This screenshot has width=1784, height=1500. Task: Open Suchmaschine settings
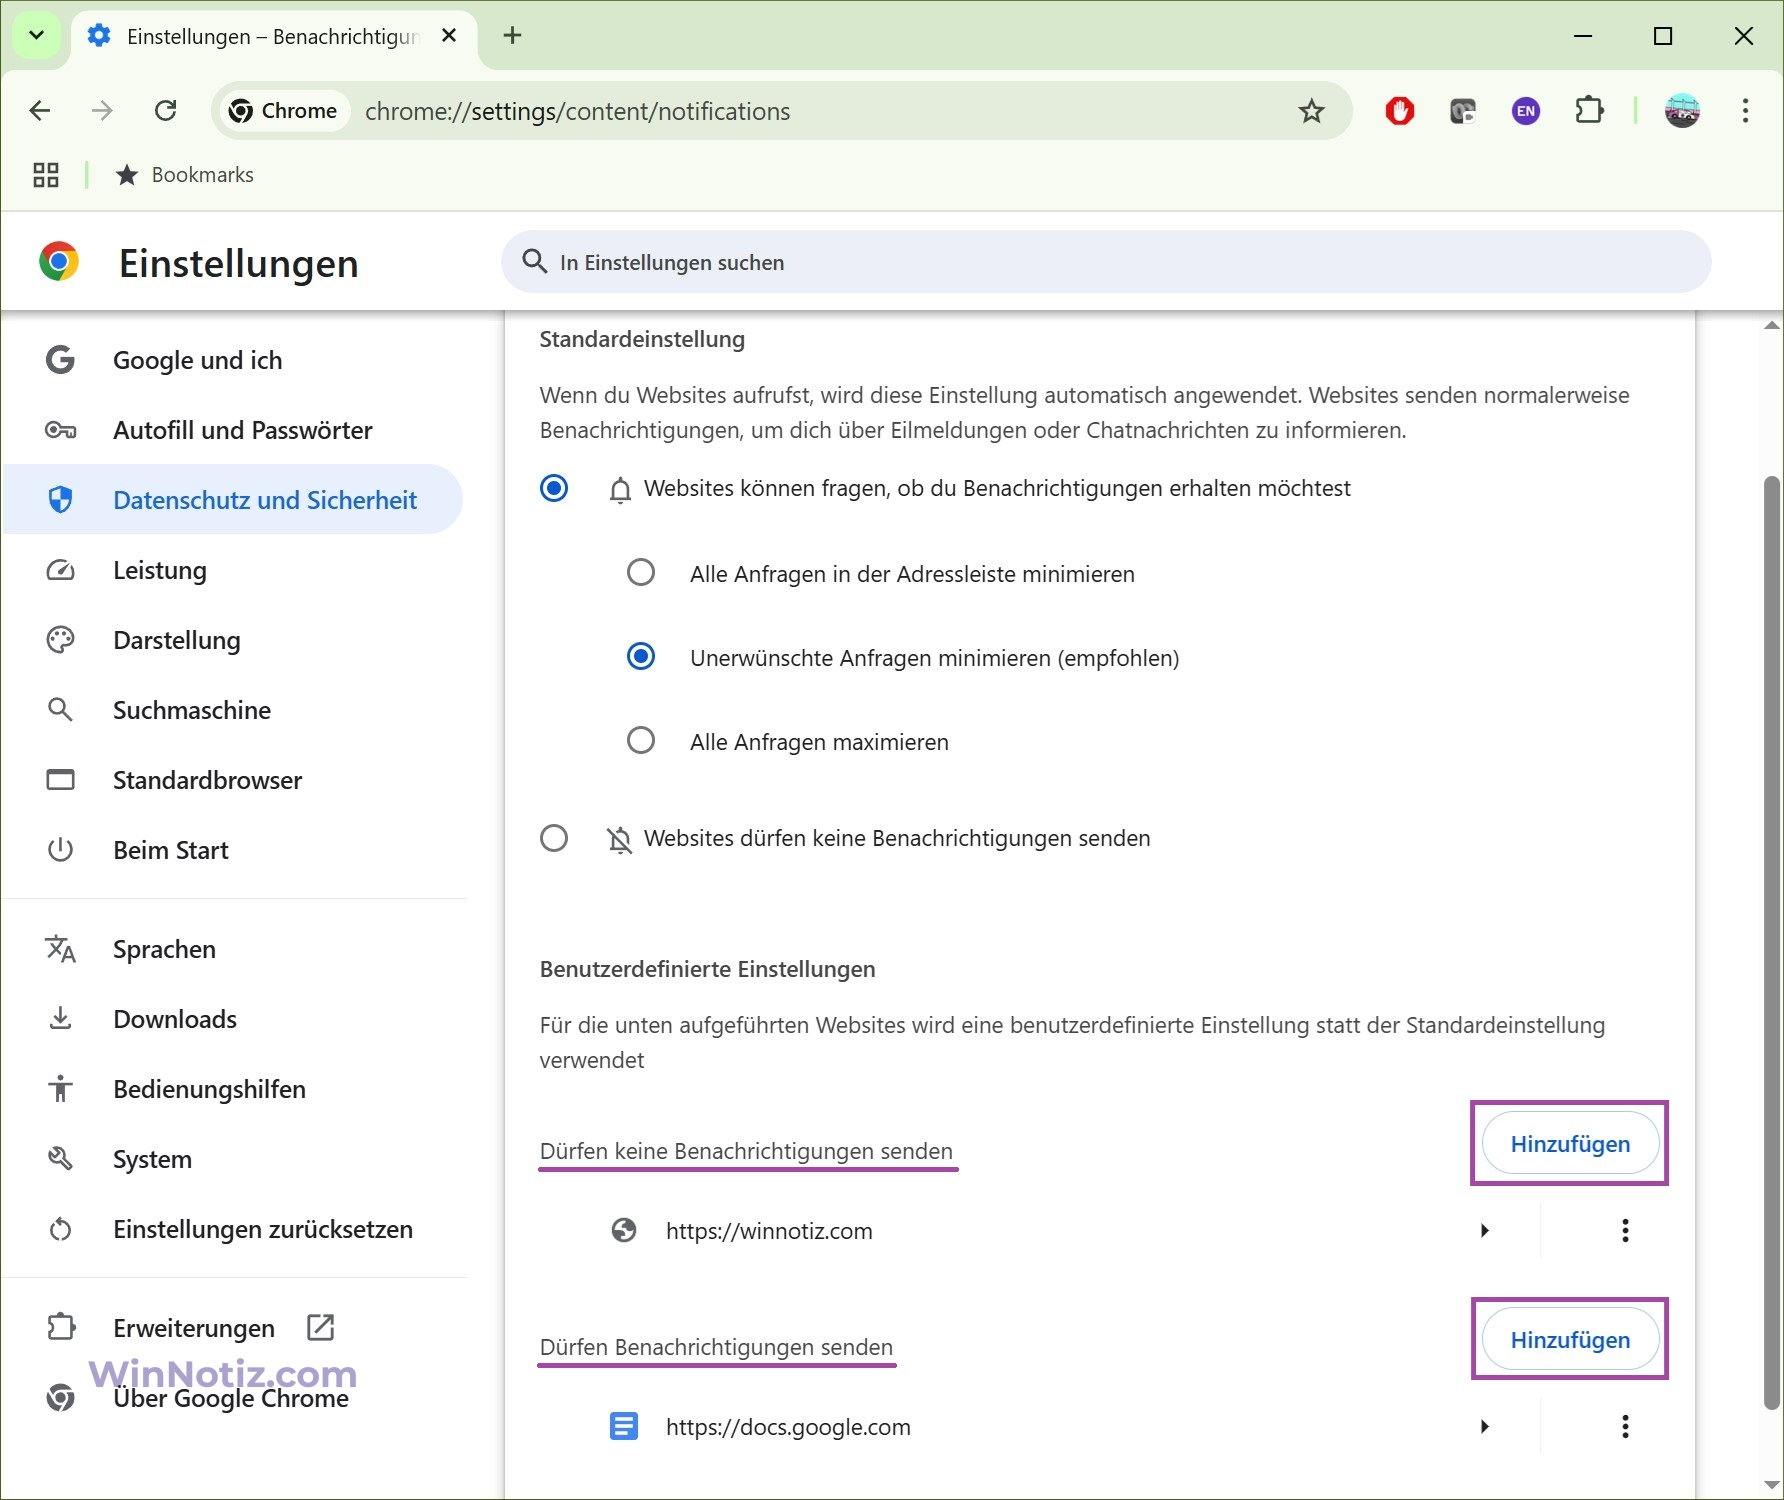pos(233,710)
